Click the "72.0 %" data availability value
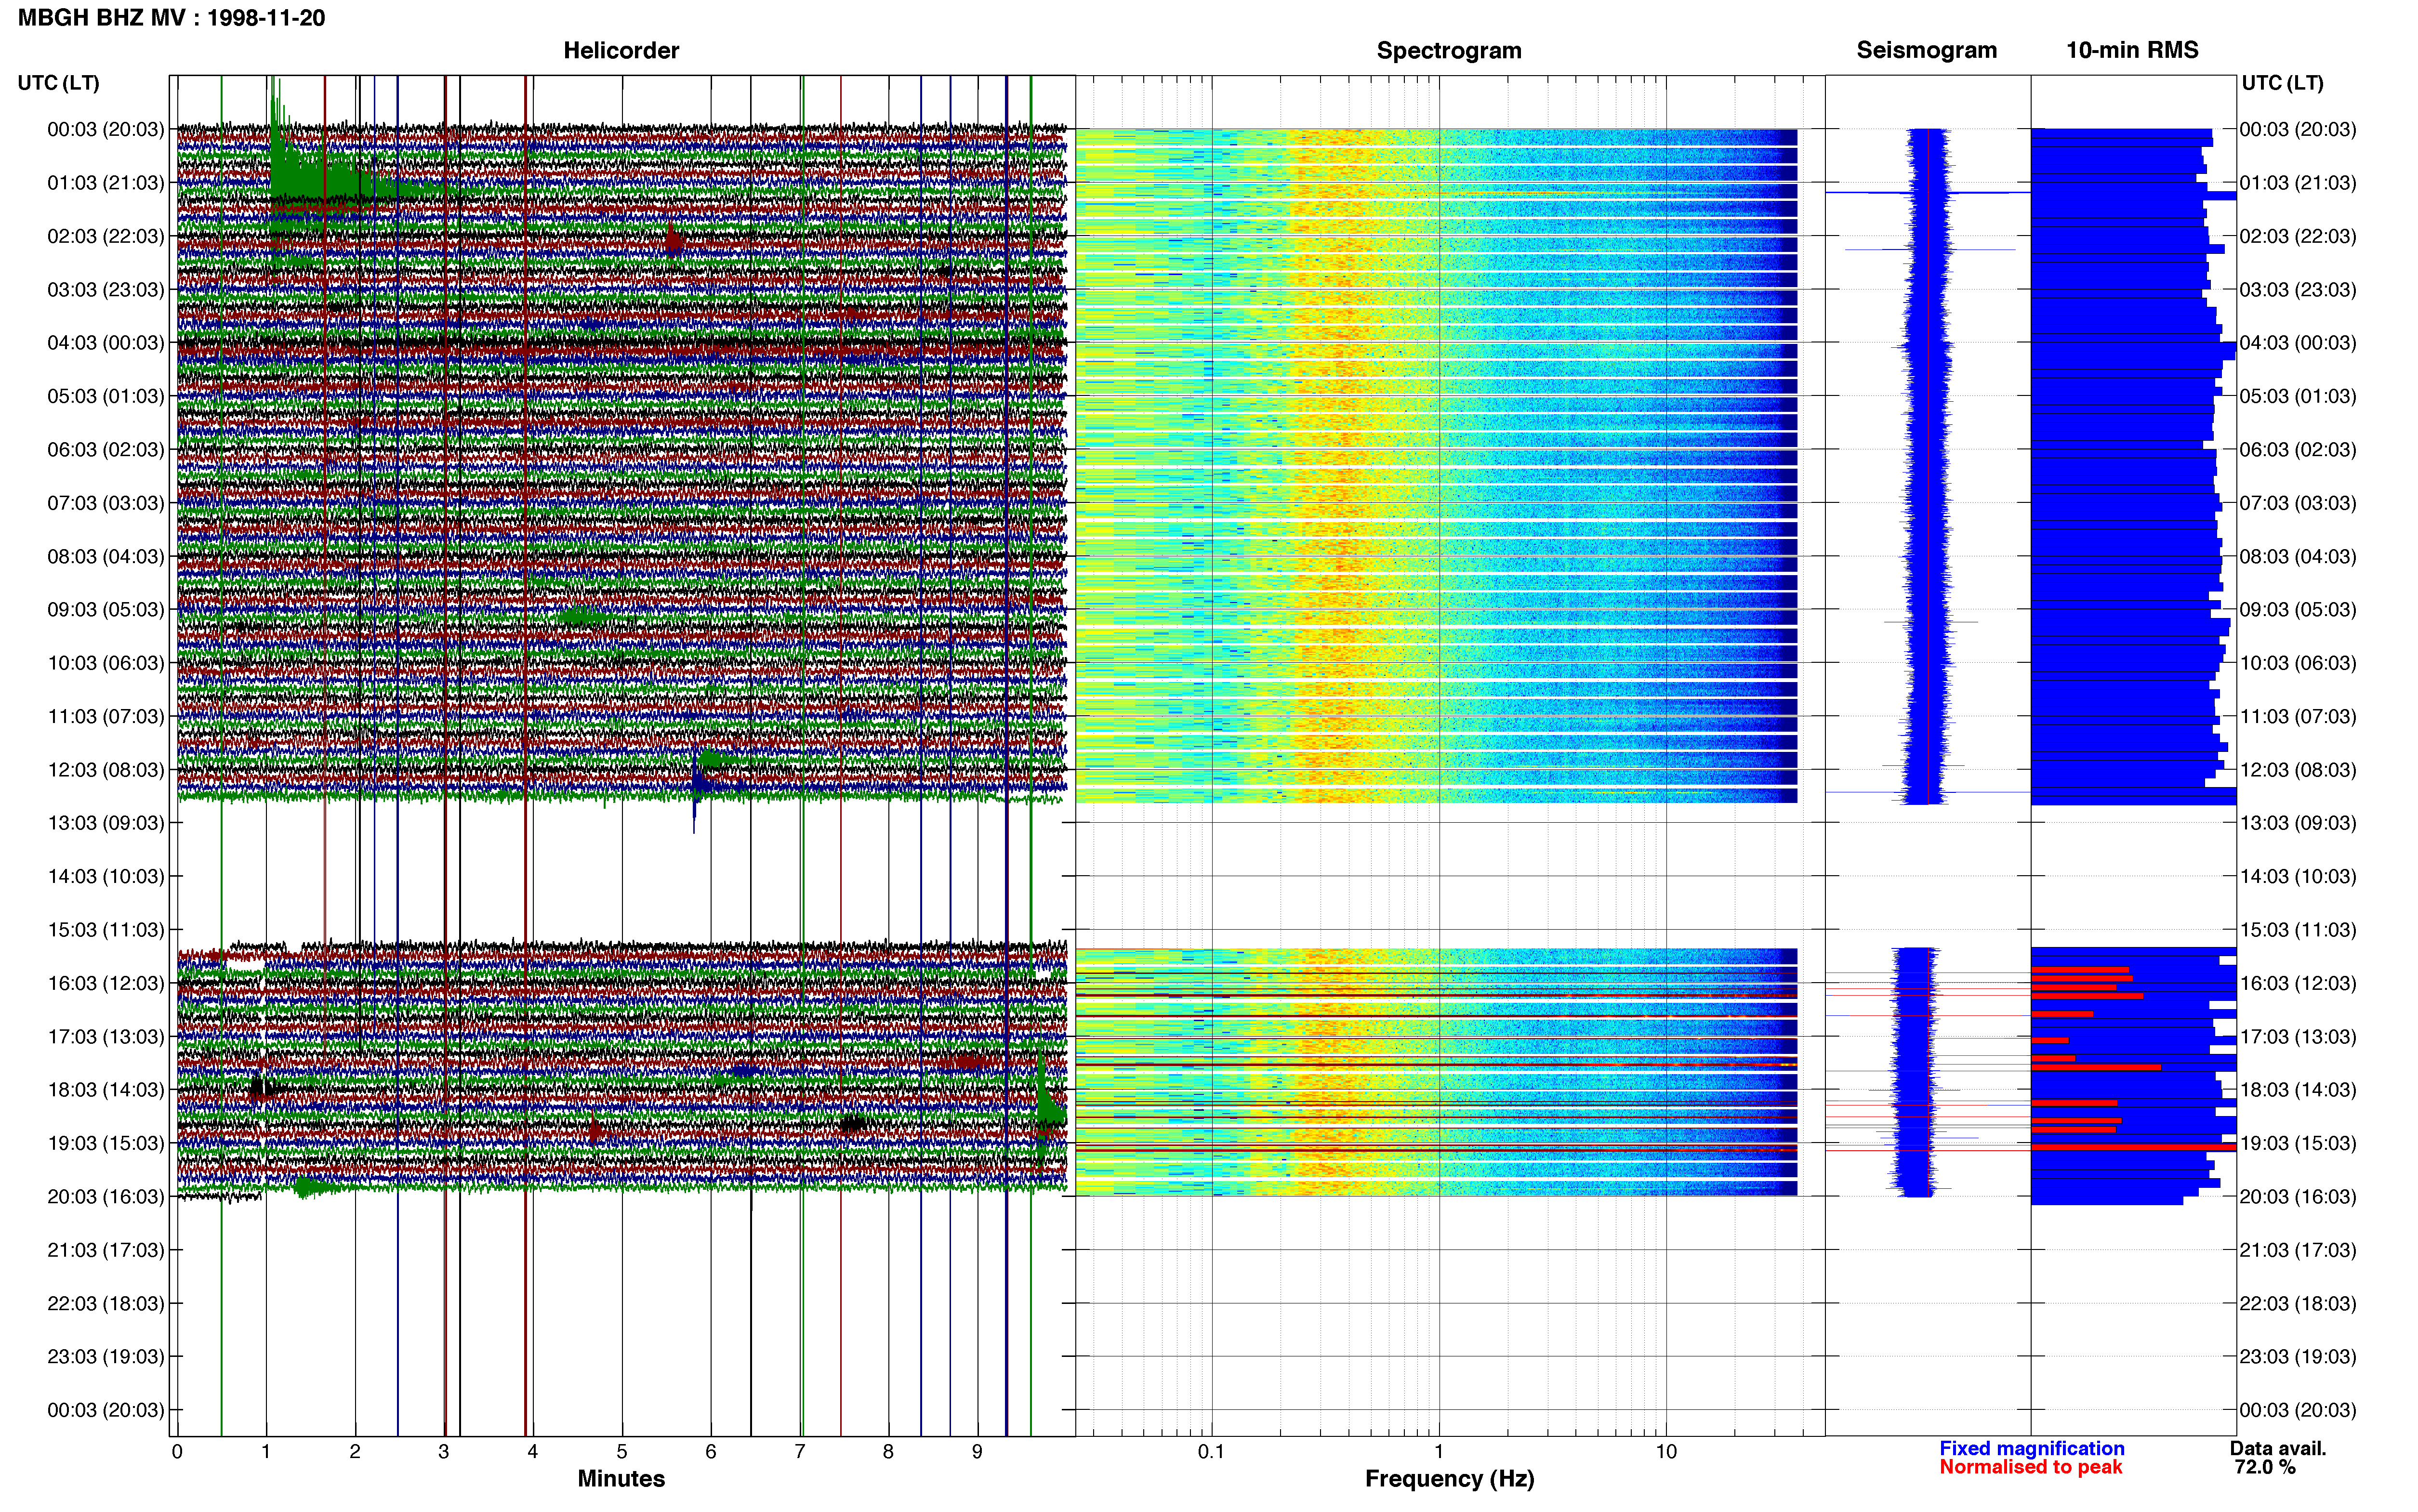2418x1512 pixels. click(x=2265, y=1467)
